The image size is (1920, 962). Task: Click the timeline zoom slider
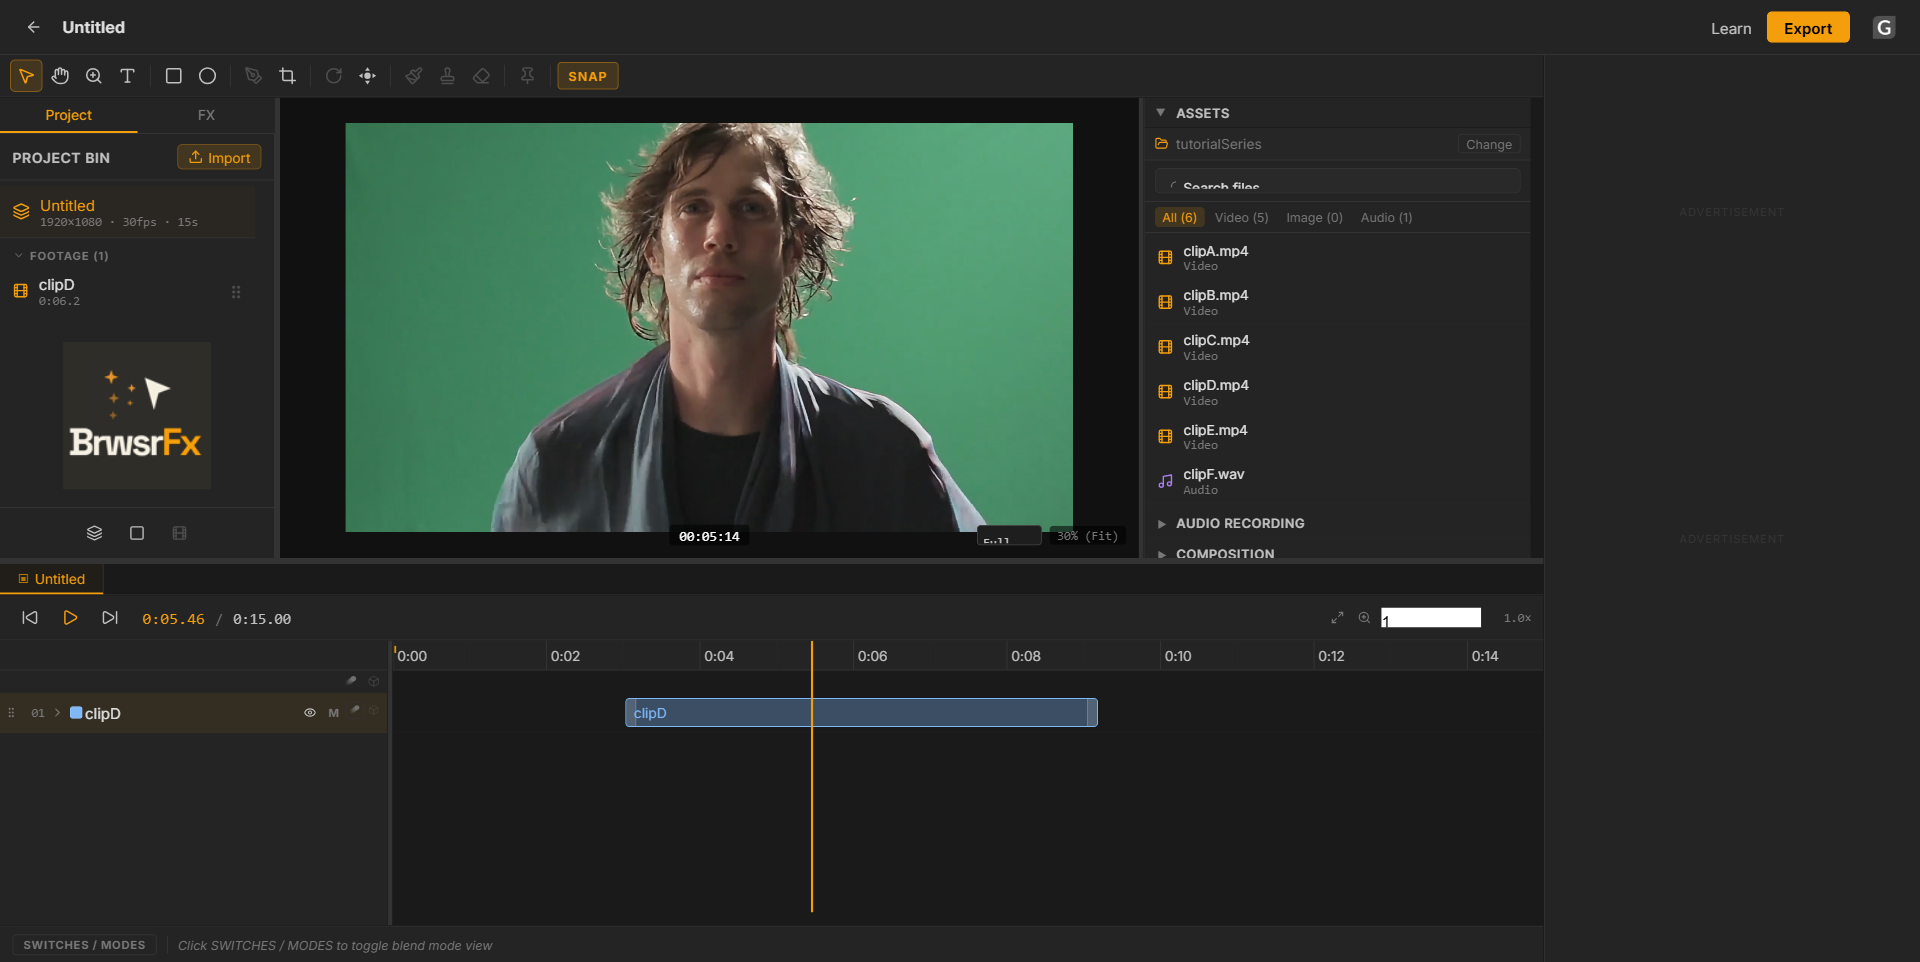click(x=1431, y=618)
